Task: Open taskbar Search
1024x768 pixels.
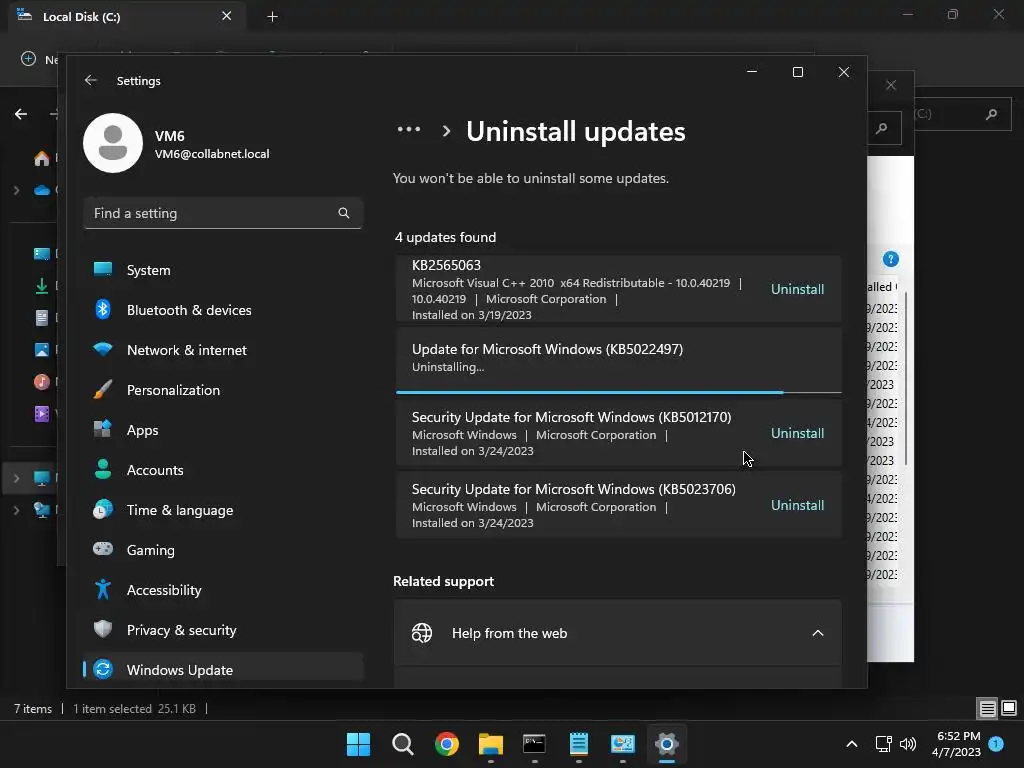Action: (x=402, y=744)
